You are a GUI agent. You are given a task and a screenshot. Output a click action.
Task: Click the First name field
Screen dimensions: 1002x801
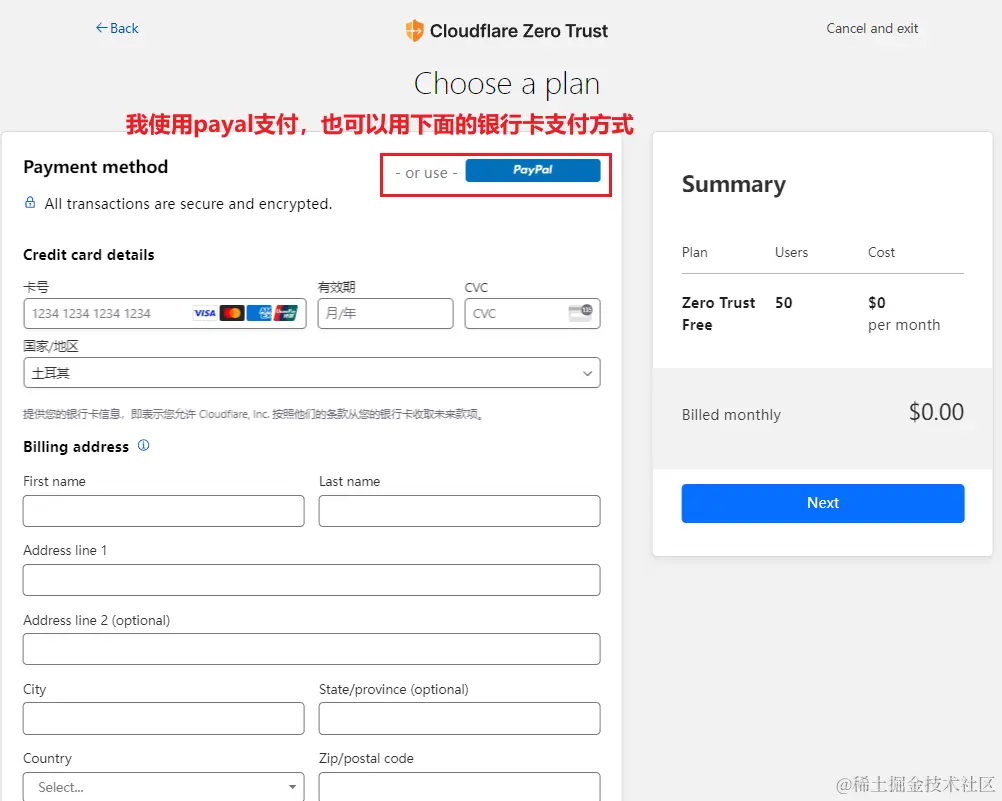point(164,511)
